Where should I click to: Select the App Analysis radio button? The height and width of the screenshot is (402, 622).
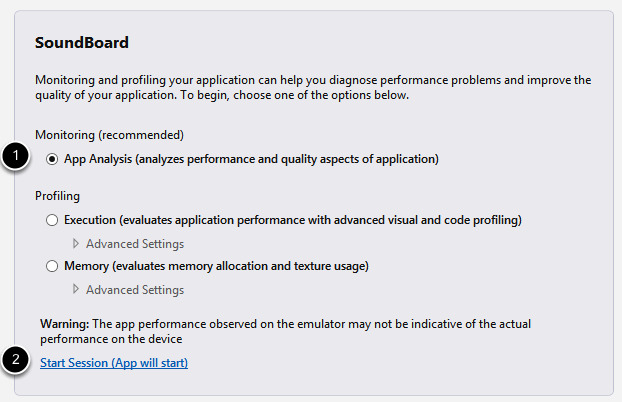click(52, 159)
